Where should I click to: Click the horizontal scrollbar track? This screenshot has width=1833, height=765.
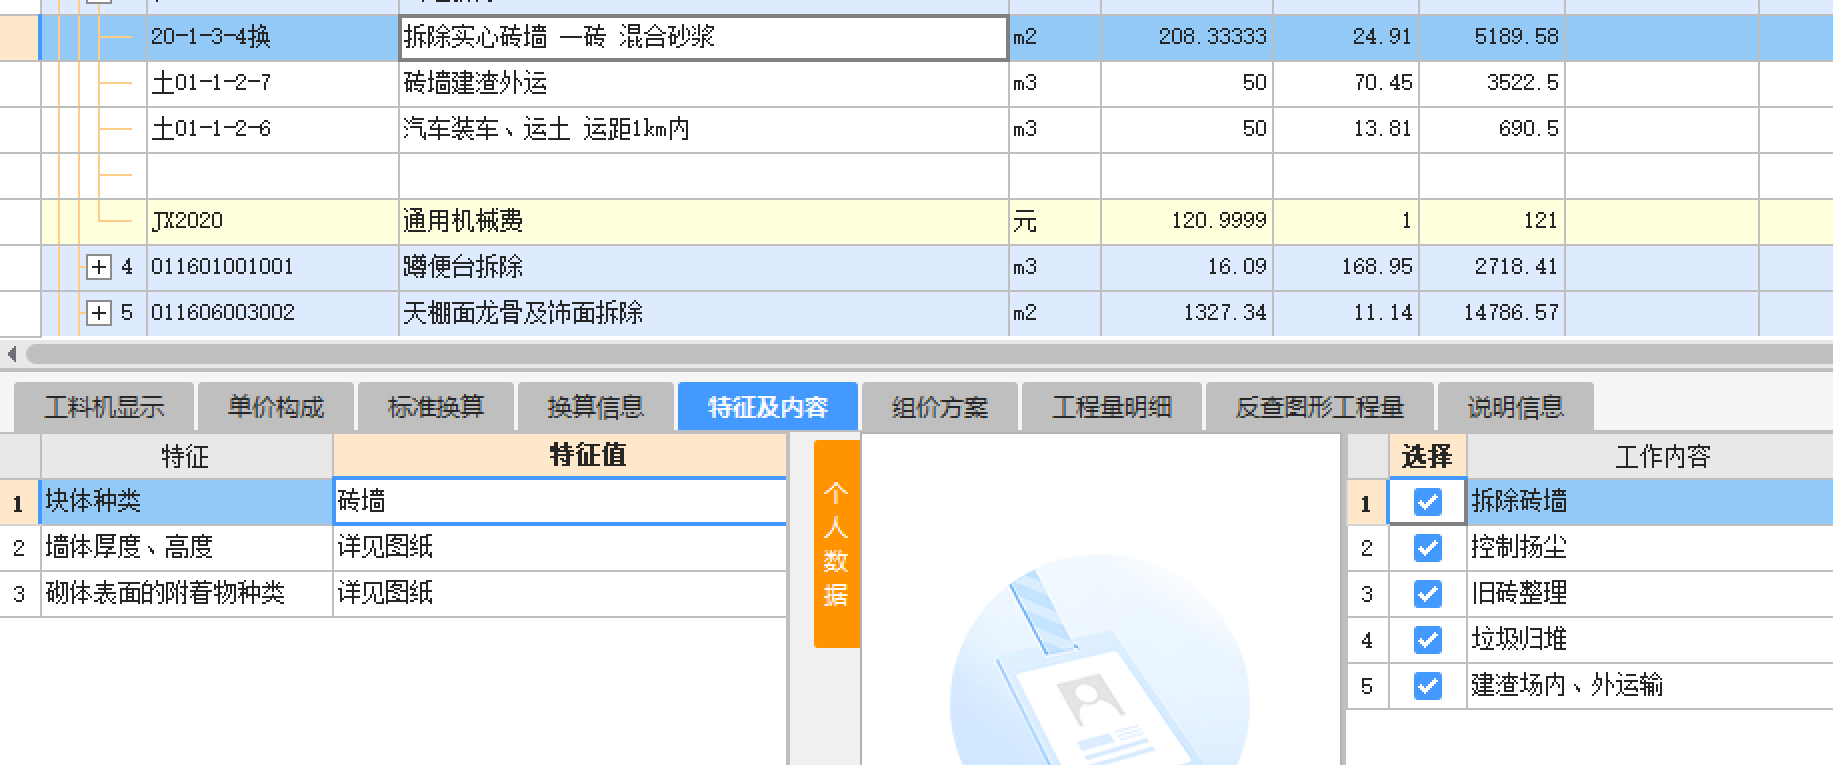[928, 354]
